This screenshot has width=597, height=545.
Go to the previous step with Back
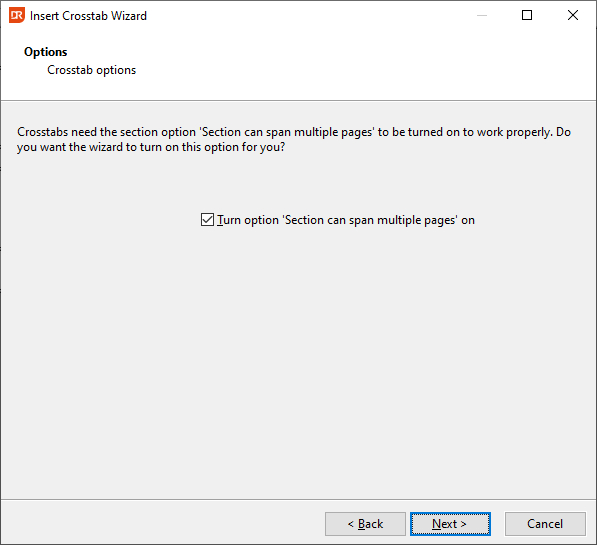365,524
